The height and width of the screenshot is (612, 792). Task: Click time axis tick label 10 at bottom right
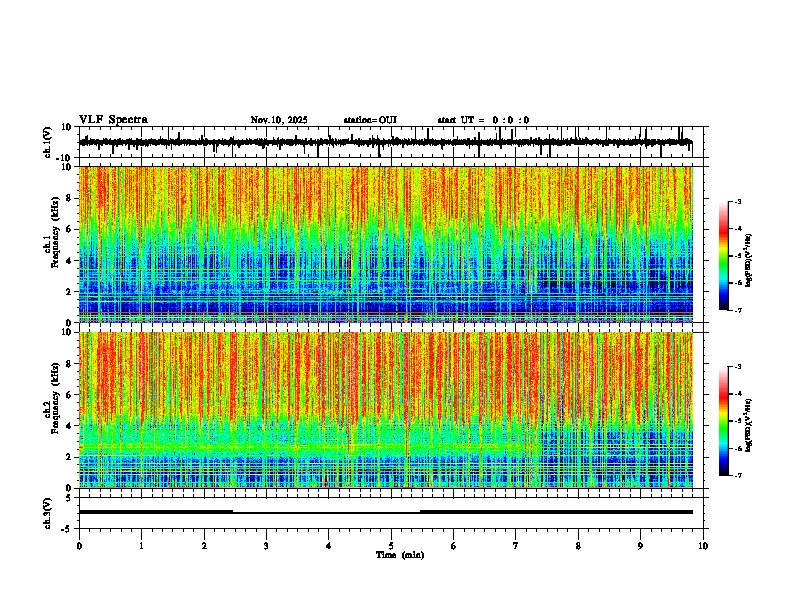(703, 546)
